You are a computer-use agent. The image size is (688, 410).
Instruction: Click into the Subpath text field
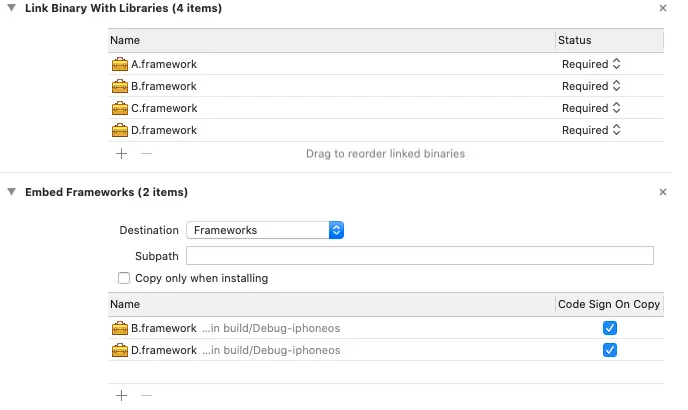point(420,256)
